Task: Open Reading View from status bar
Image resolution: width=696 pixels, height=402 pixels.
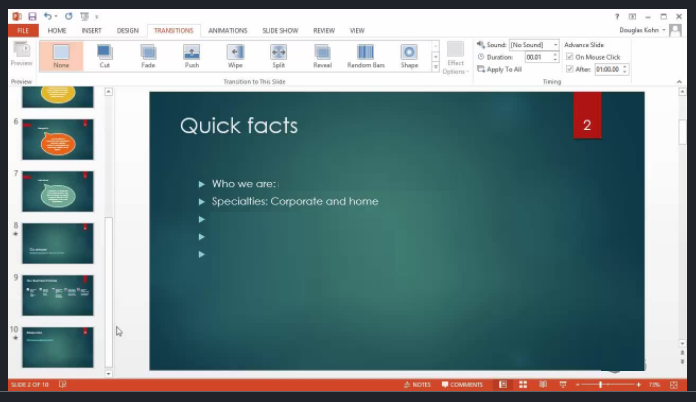Action: [543, 384]
